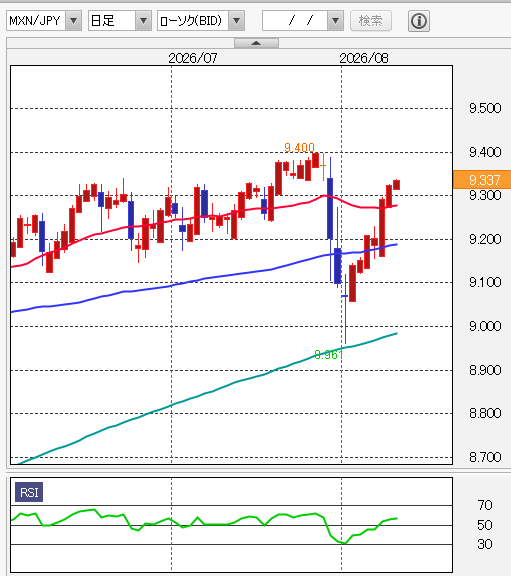
Task: Click the RSI 50 level label
Action: coord(485,525)
